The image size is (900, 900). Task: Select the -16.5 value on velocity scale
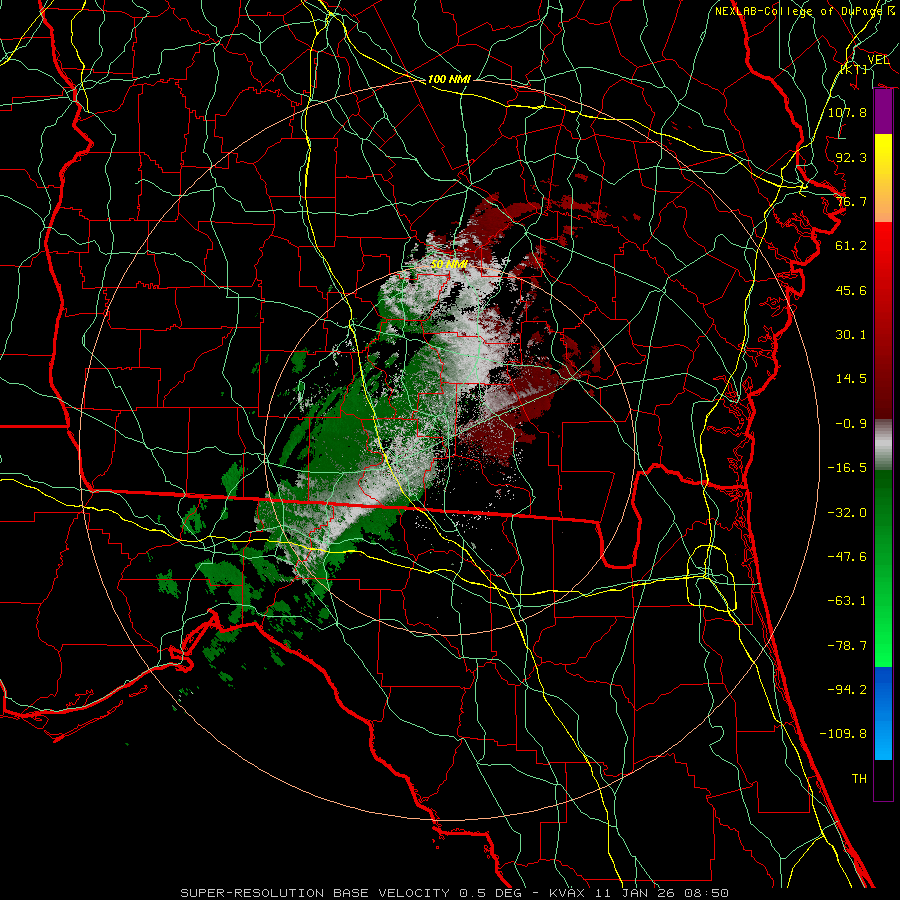pyautogui.click(x=847, y=468)
